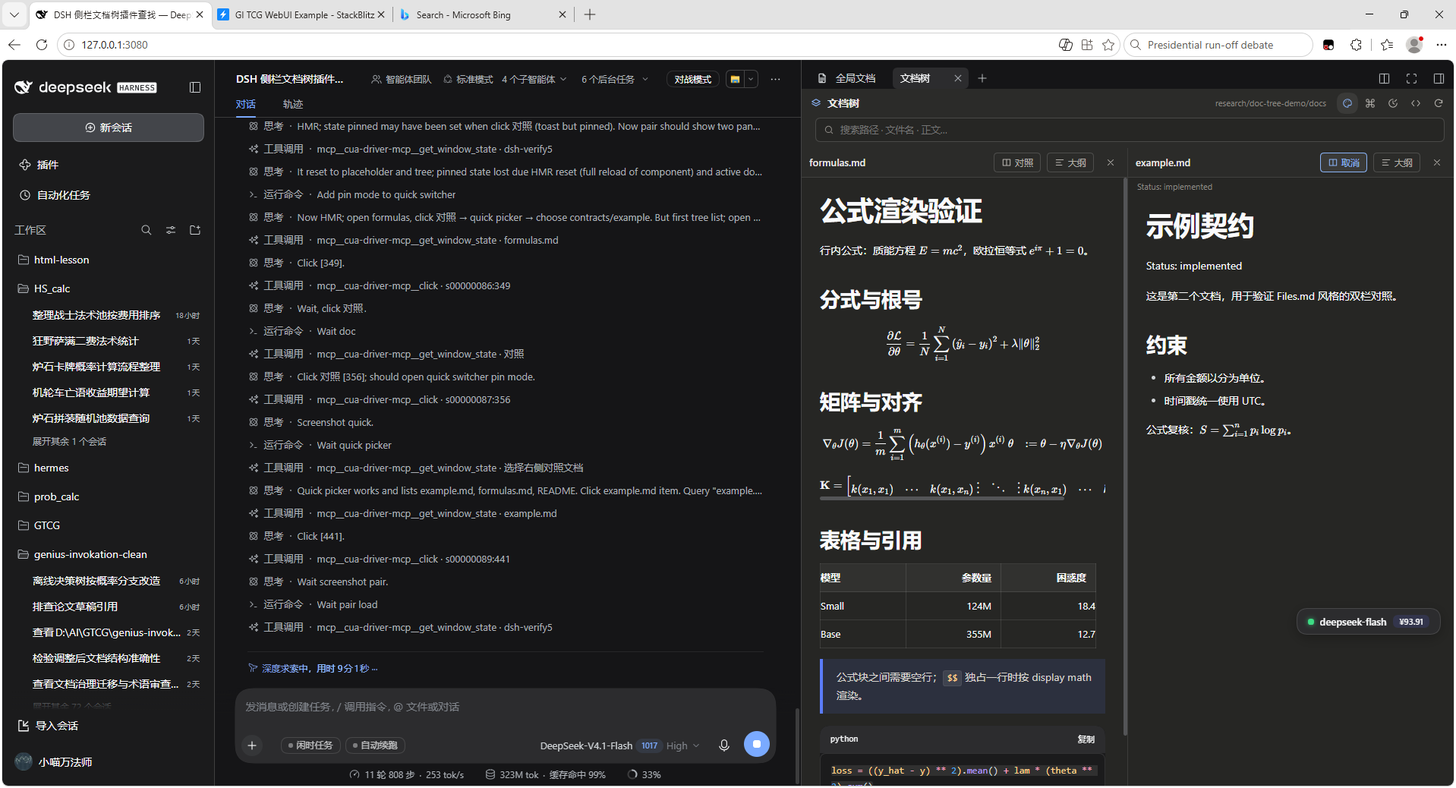
Task: Expand the html-lesson workspace folder
Action: [x=108, y=259]
